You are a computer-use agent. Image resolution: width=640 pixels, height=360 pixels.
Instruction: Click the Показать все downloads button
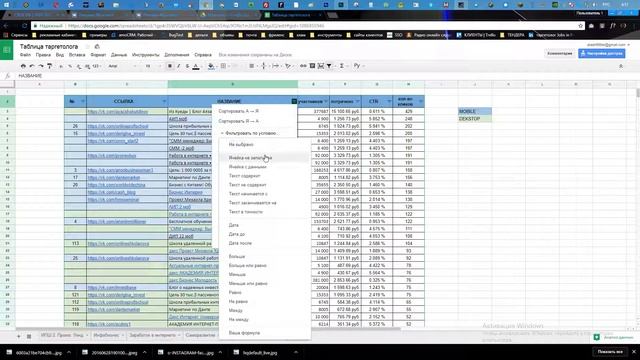610,352
